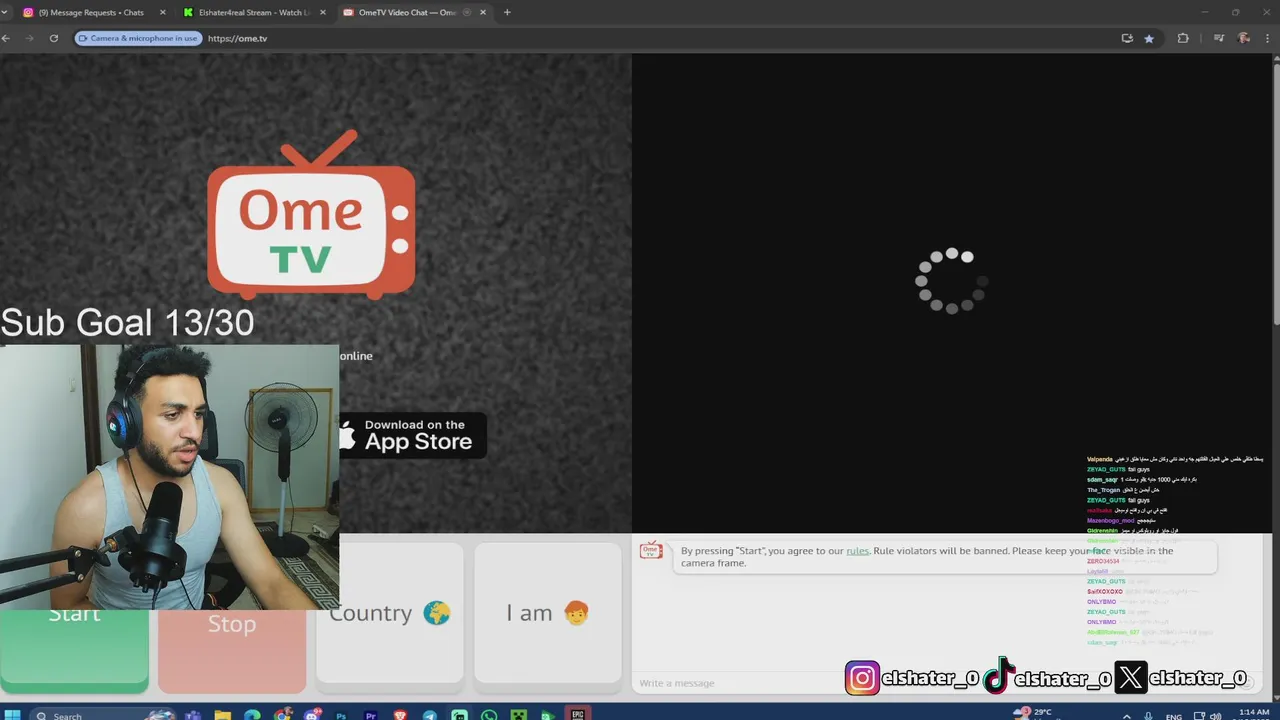Switch to the Message Requests • Chats tab

(x=91, y=12)
